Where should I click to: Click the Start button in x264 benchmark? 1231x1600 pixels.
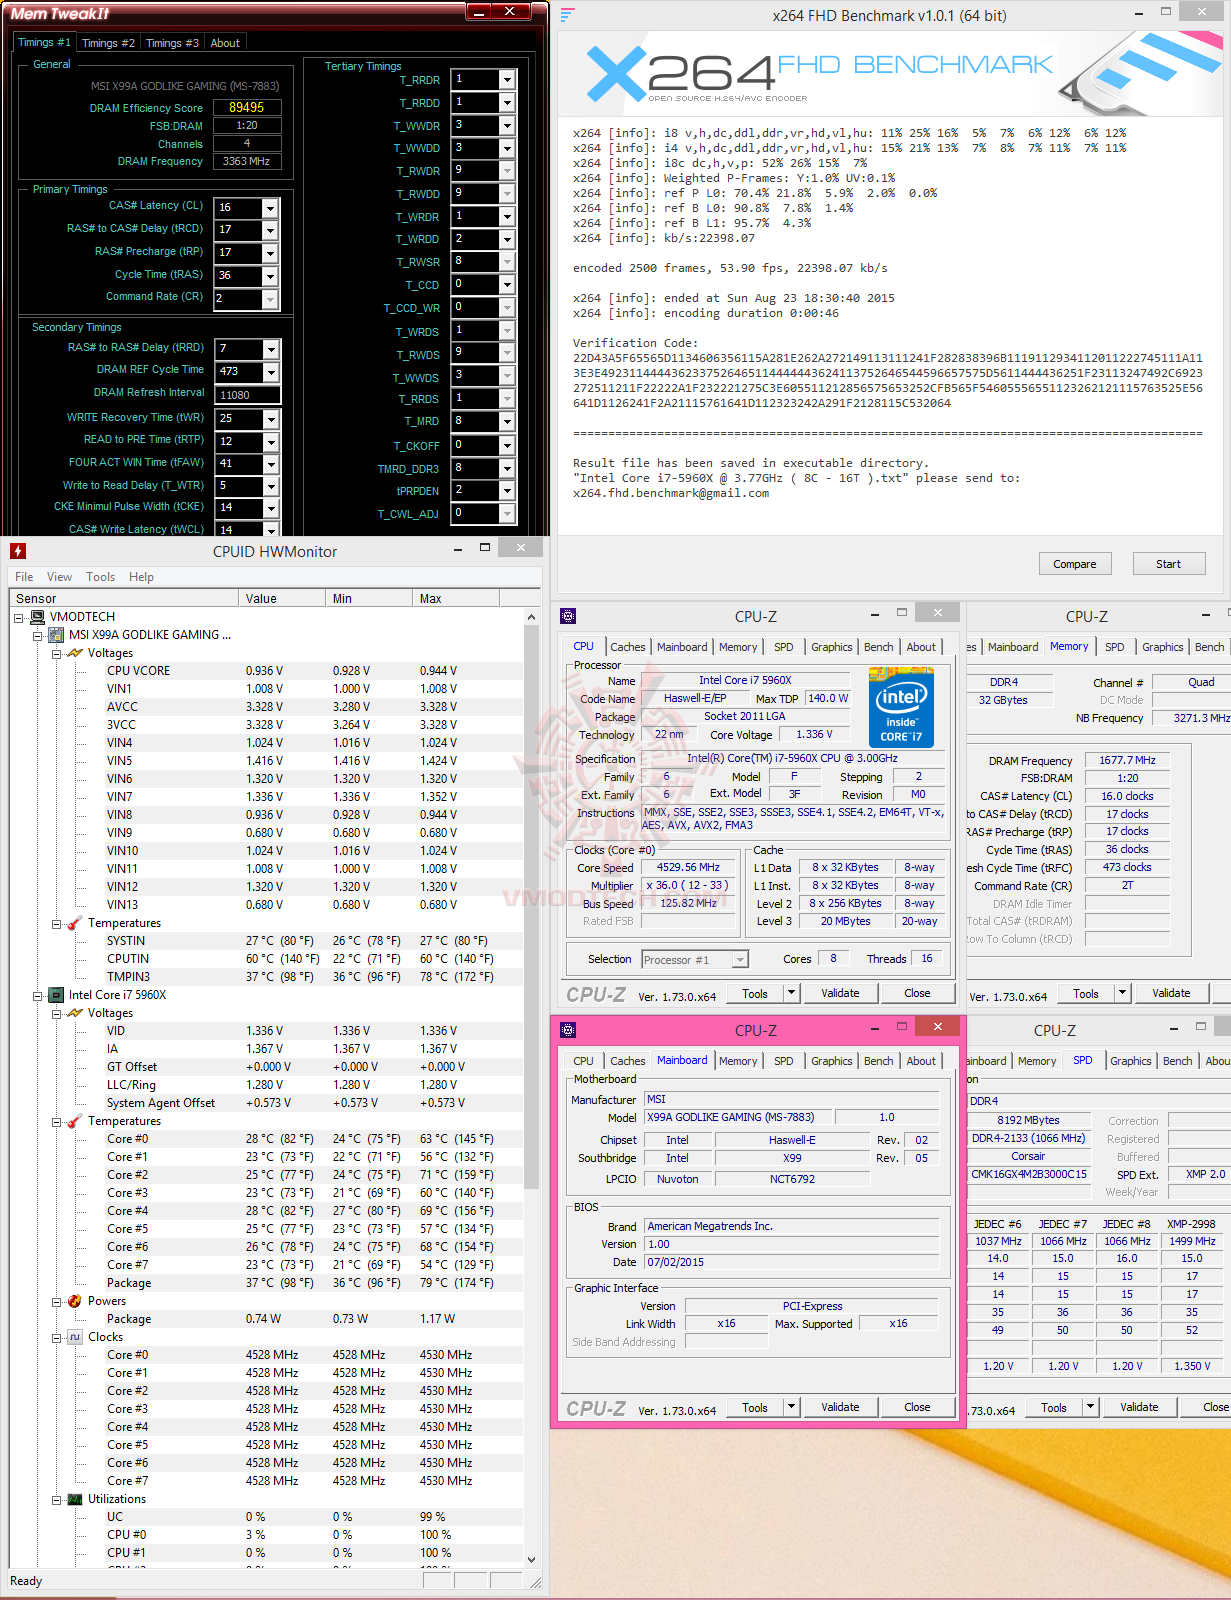pyautogui.click(x=1168, y=564)
